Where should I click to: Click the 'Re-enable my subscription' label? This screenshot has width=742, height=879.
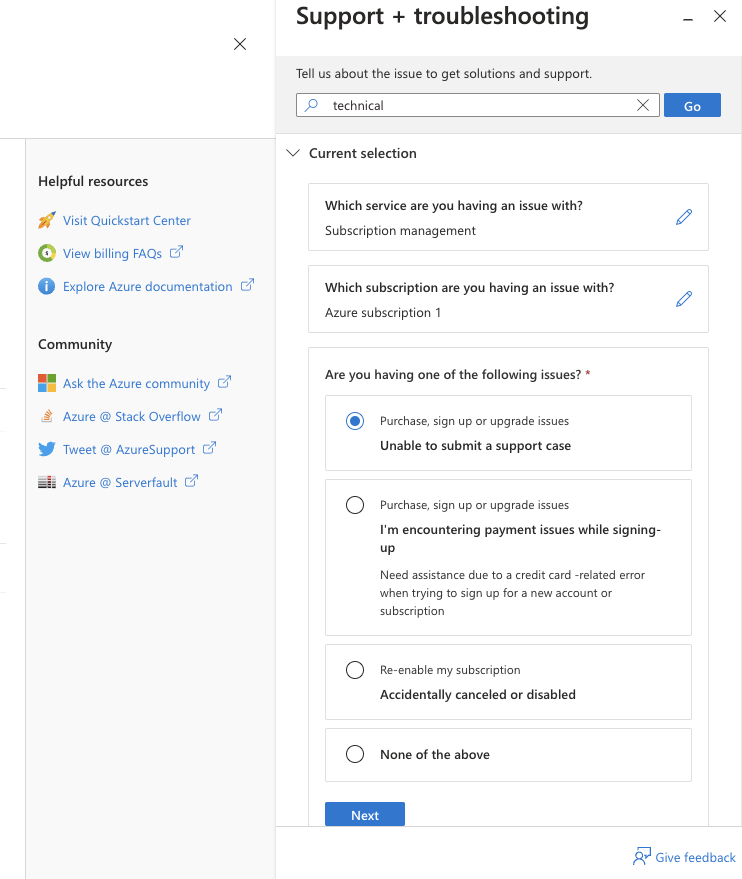450,670
